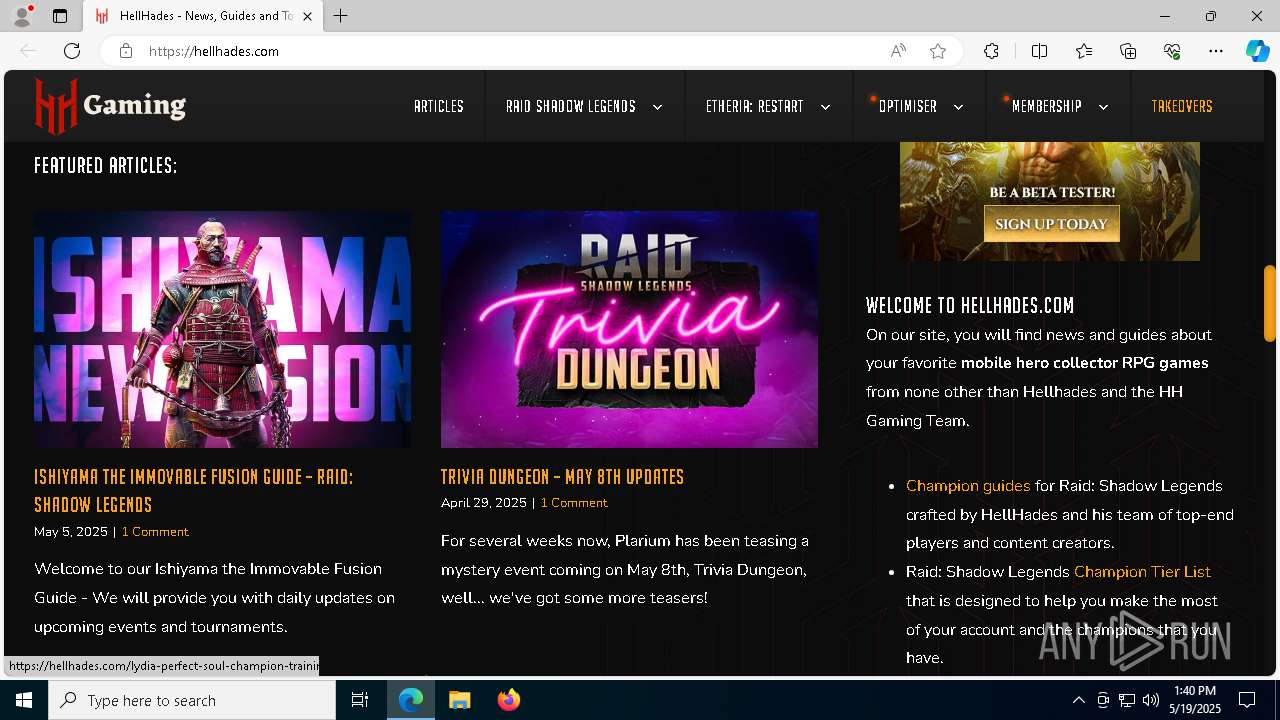Open the taskbar clock and date
Image resolution: width=1280 pixels, height=720 pixels.
coord(1195,700)
